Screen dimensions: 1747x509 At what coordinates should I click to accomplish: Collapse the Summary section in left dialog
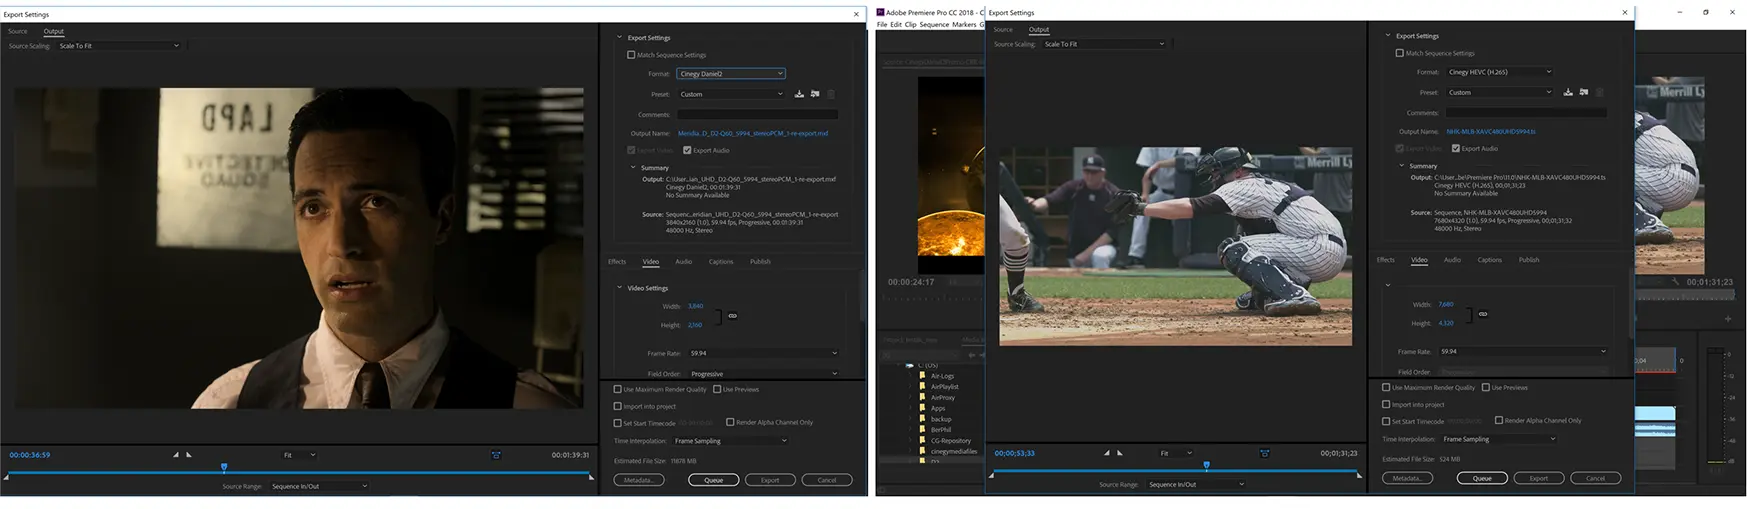pos(633,168)
